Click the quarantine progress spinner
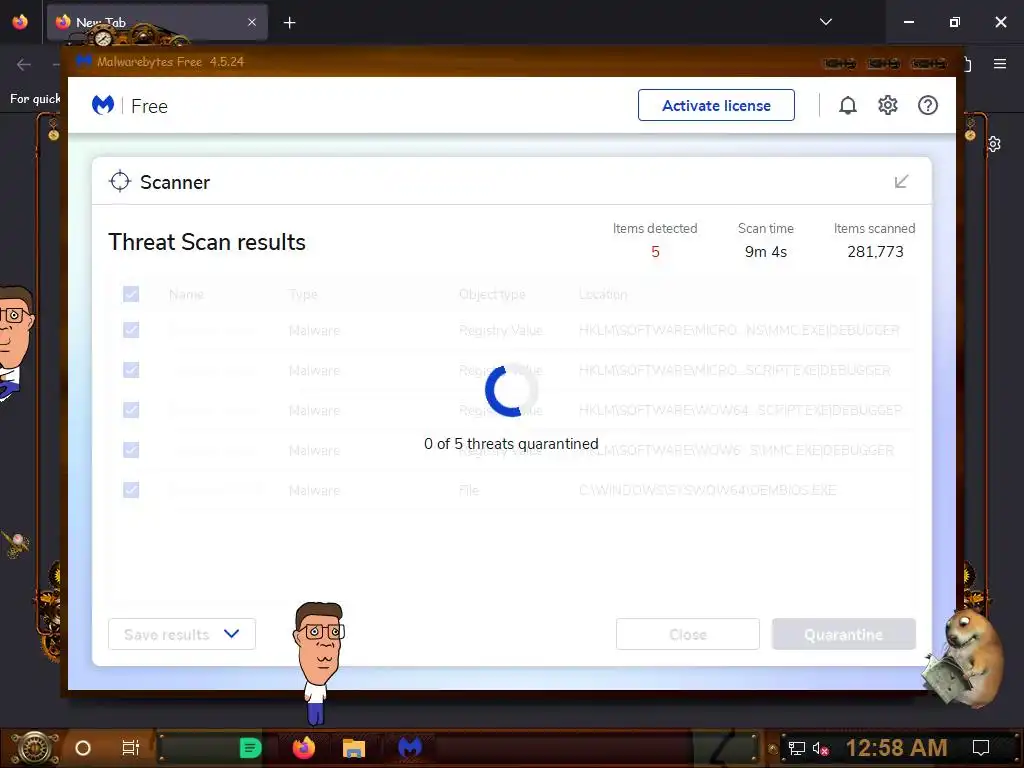 [x=511, y=391]
